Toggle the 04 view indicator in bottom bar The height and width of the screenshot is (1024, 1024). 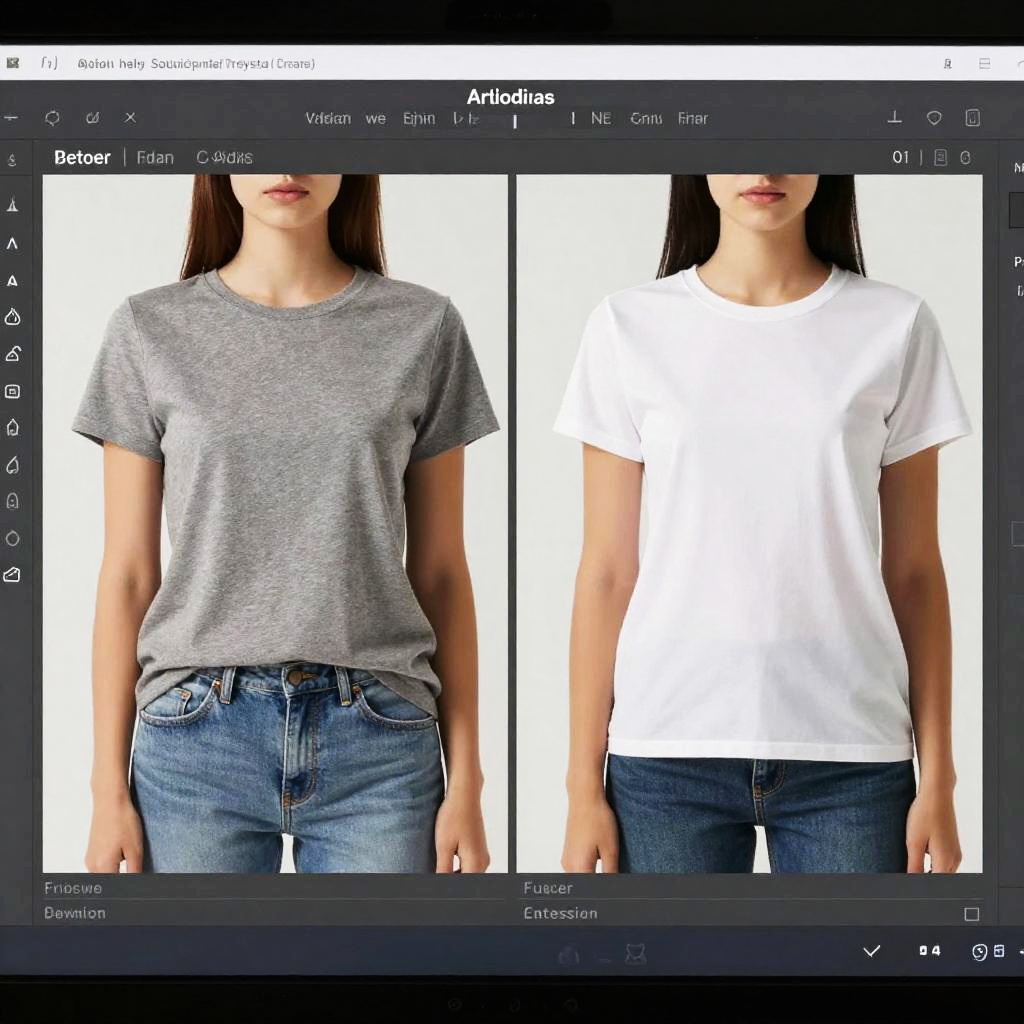(930, 951)
